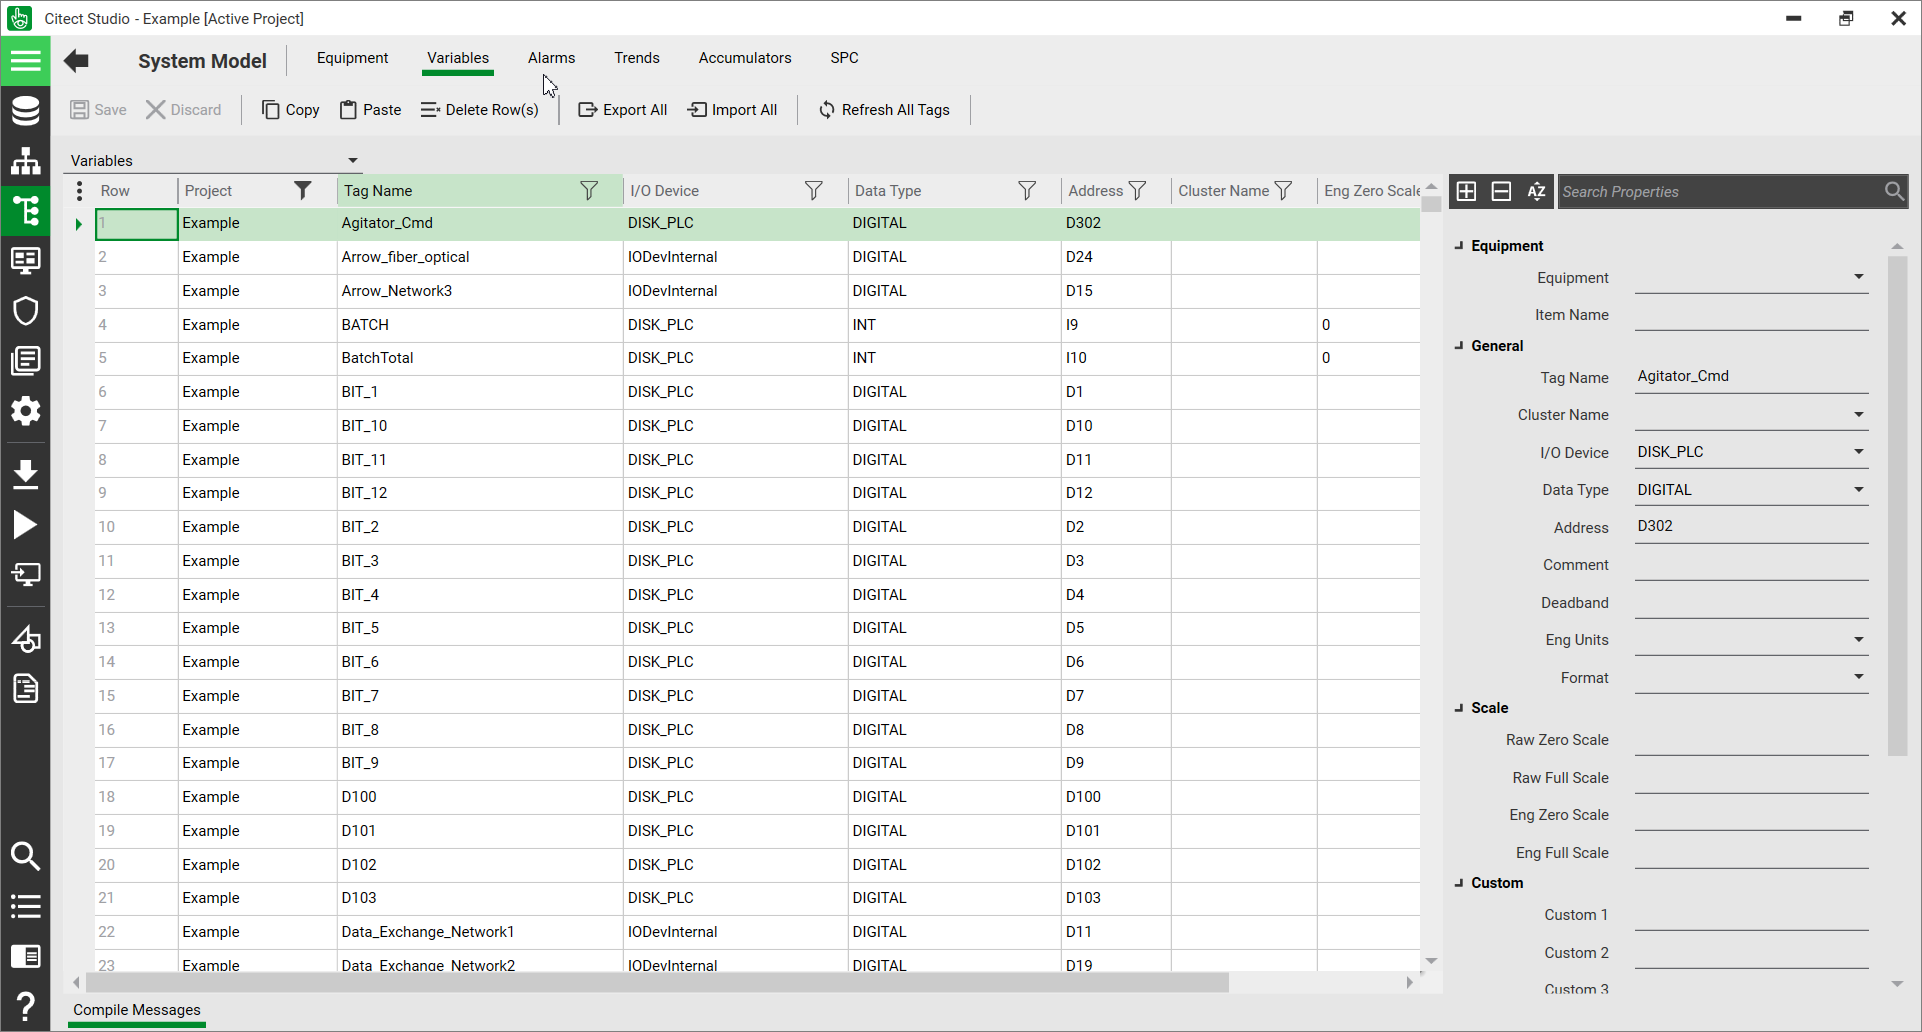This screenshot has width=1922, height=1032.
Task: Sort properties alphabetically with AZ icon
Action: 1536,191
